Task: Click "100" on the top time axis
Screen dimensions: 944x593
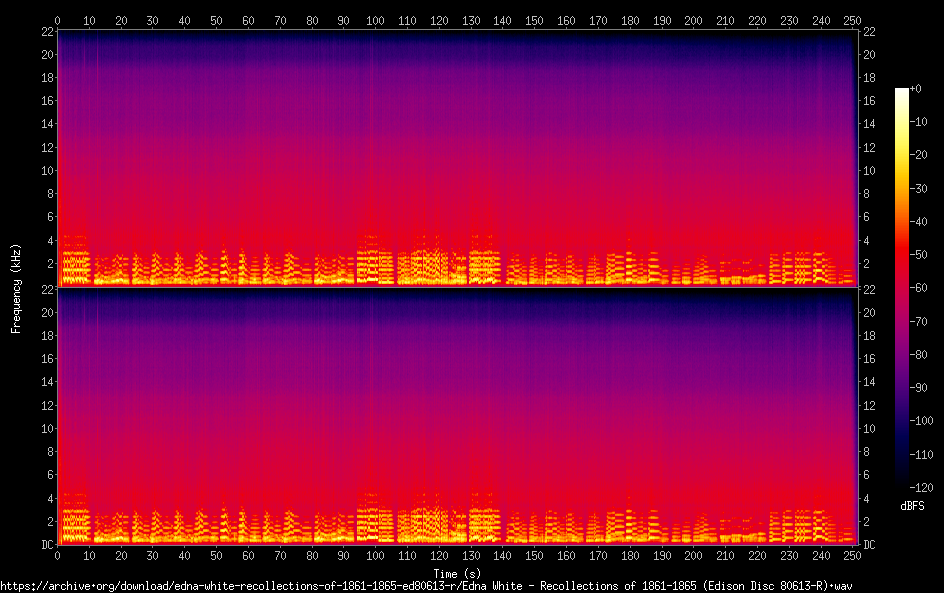Action: (375, 20)
